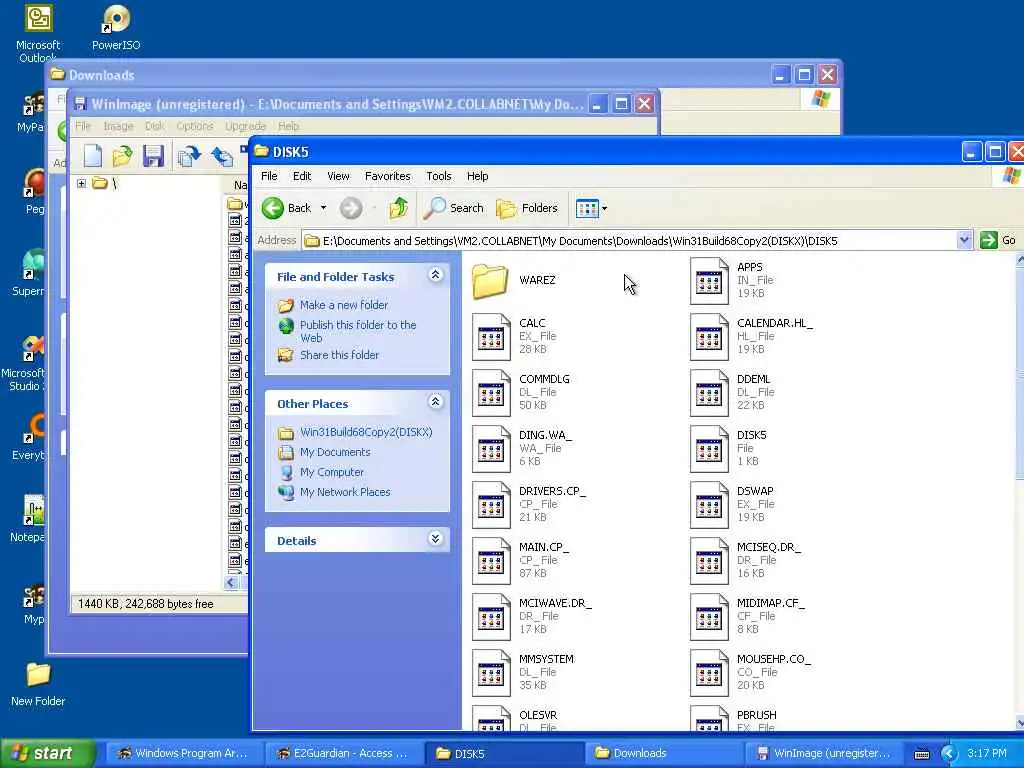Select the COMMDLG file icon

(x=491, y=392)
